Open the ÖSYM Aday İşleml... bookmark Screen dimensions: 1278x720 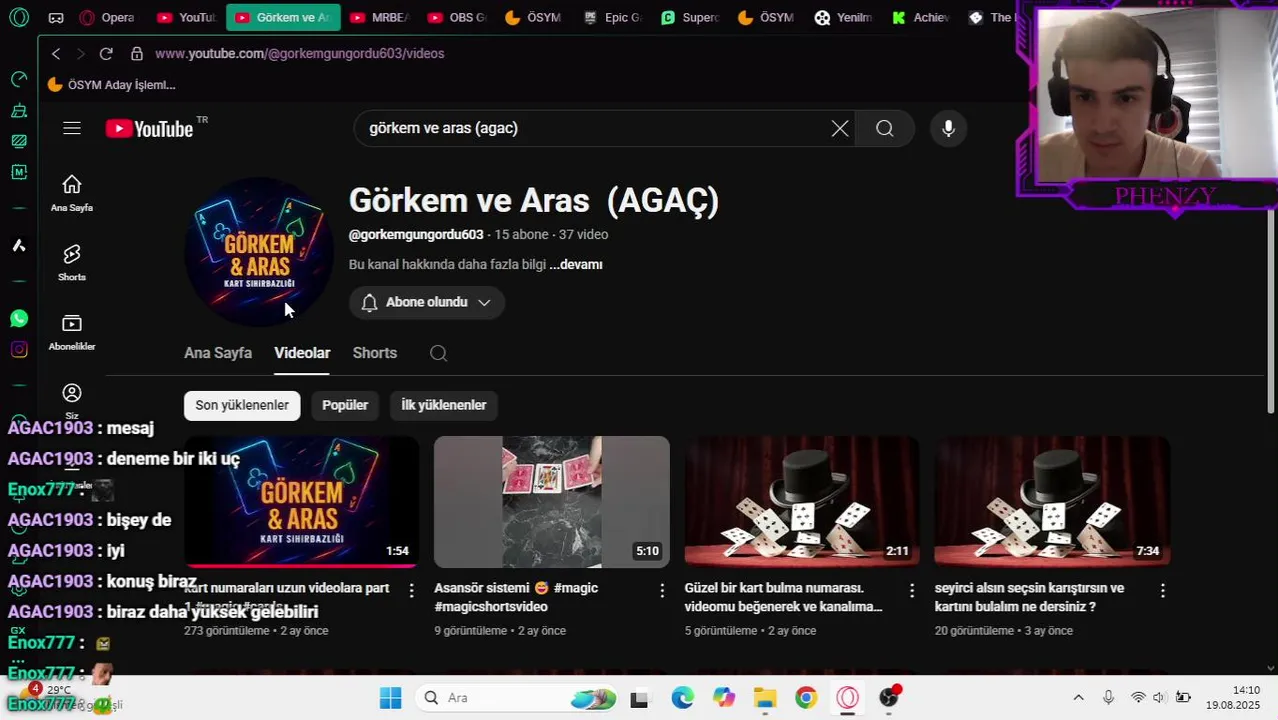click(112, 85)
